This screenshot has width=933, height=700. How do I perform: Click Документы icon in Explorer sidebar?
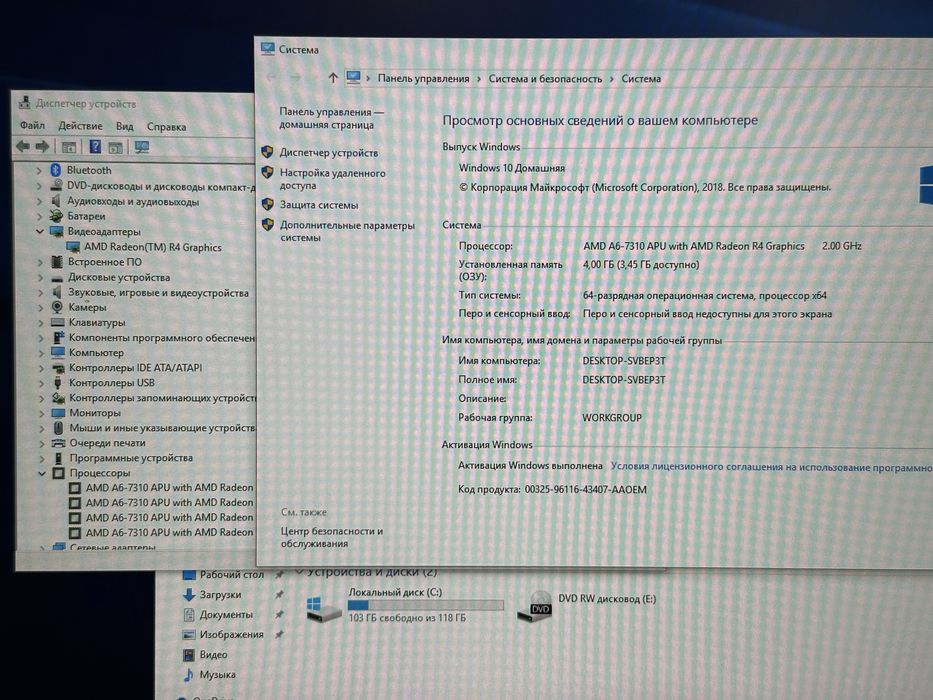point(189,614)
